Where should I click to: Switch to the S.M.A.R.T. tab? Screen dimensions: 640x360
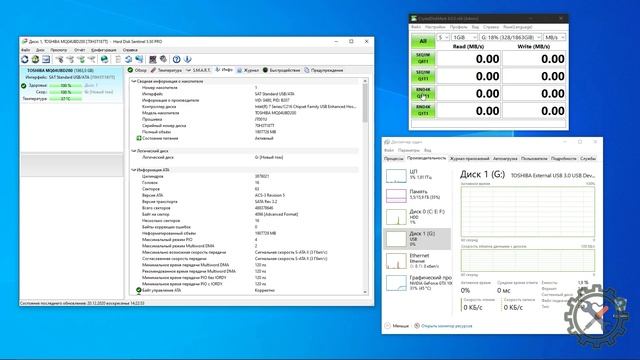coord(198,70)
